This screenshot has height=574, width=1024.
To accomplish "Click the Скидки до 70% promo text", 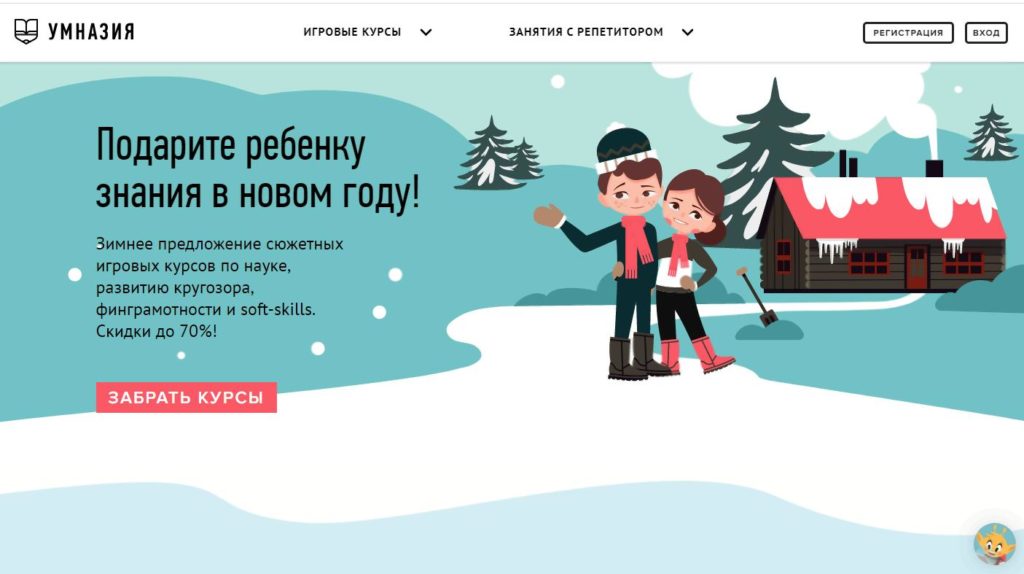I will [x=156, y=331].
